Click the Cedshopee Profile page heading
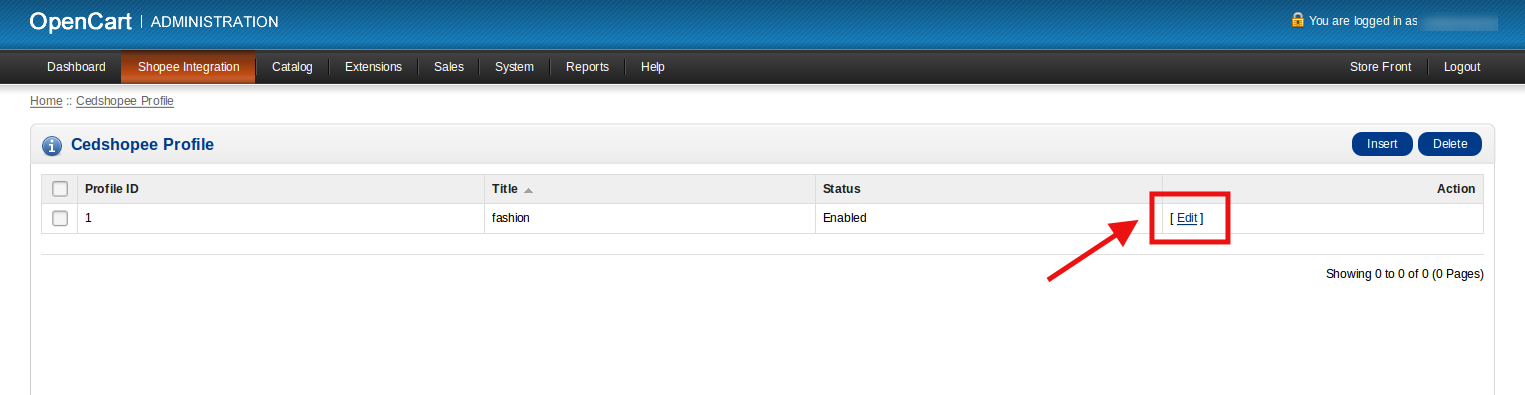 pyautogui.click(x=142, y=145)
